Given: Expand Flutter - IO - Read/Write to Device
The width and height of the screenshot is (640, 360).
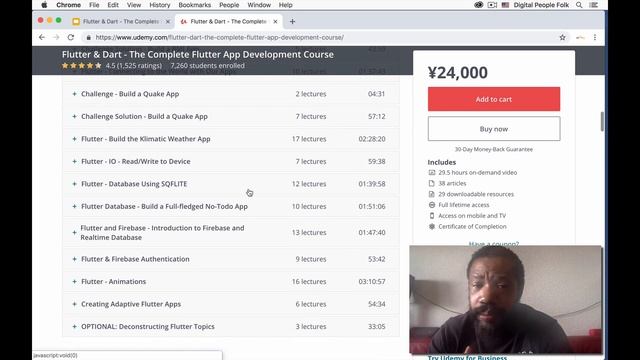Looking at the screenshot, I should pyautogui.click(x=231, y=161).
